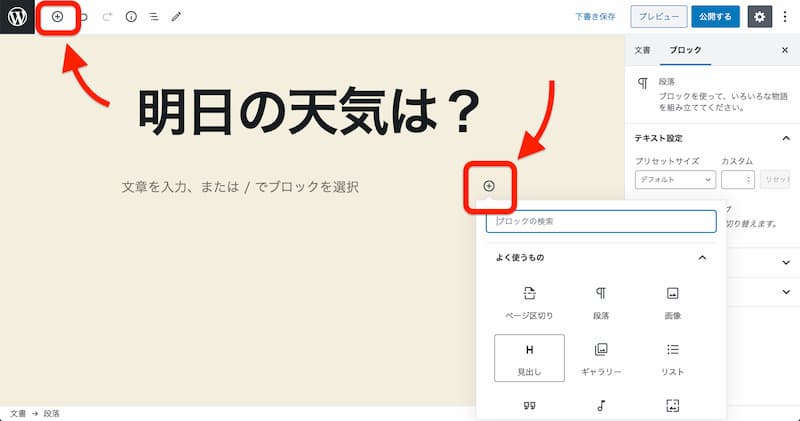Screen dimensions: 800x421
Task: Select the pencil tools icon
Action: [176, 17]
